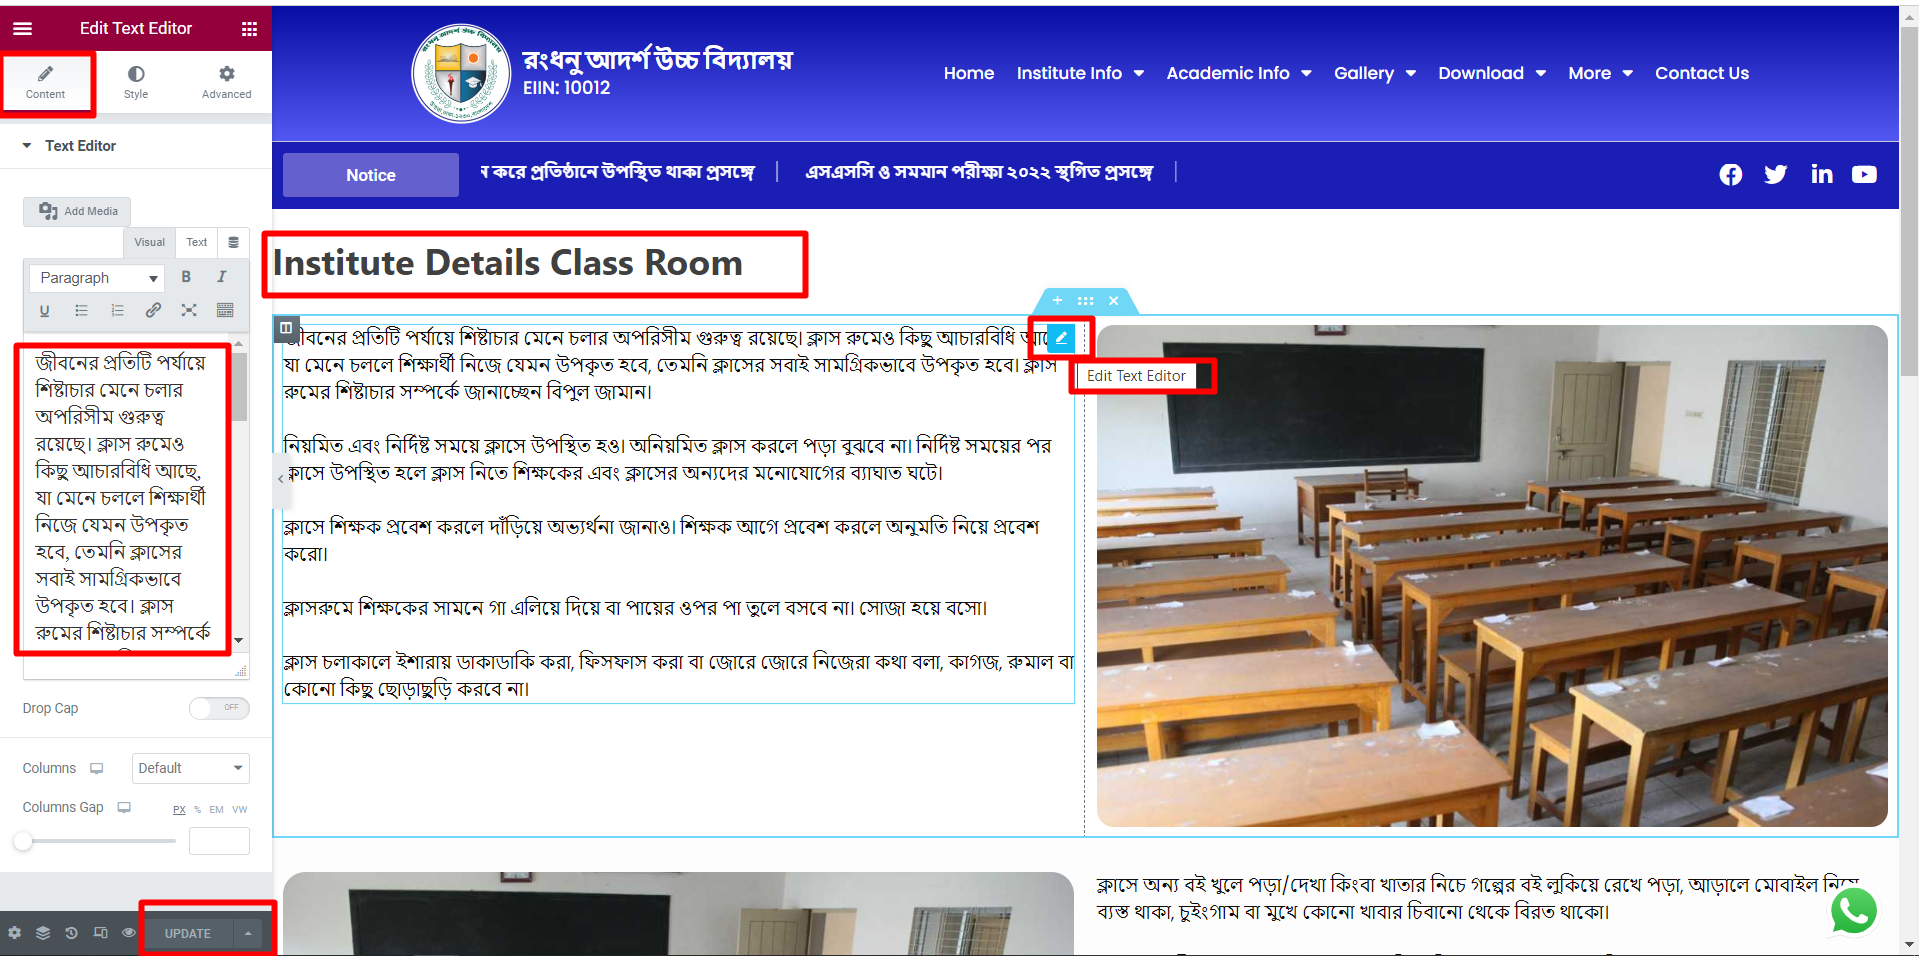
Task: Expand the Download menu
Action: click(x=1492, y=73)
